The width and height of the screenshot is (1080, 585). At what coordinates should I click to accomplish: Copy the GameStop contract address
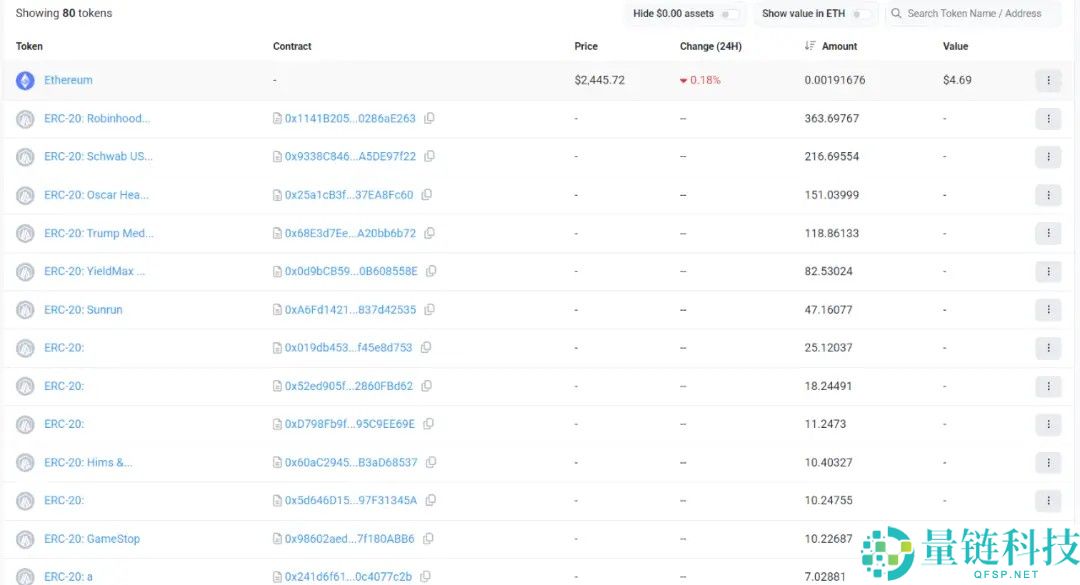click(x=428, y=538)
